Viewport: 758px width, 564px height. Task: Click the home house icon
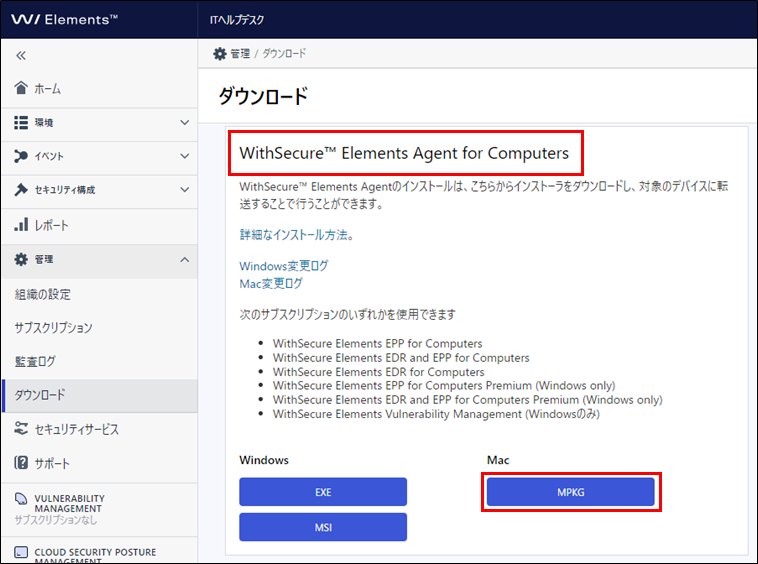tap(21, 88)
